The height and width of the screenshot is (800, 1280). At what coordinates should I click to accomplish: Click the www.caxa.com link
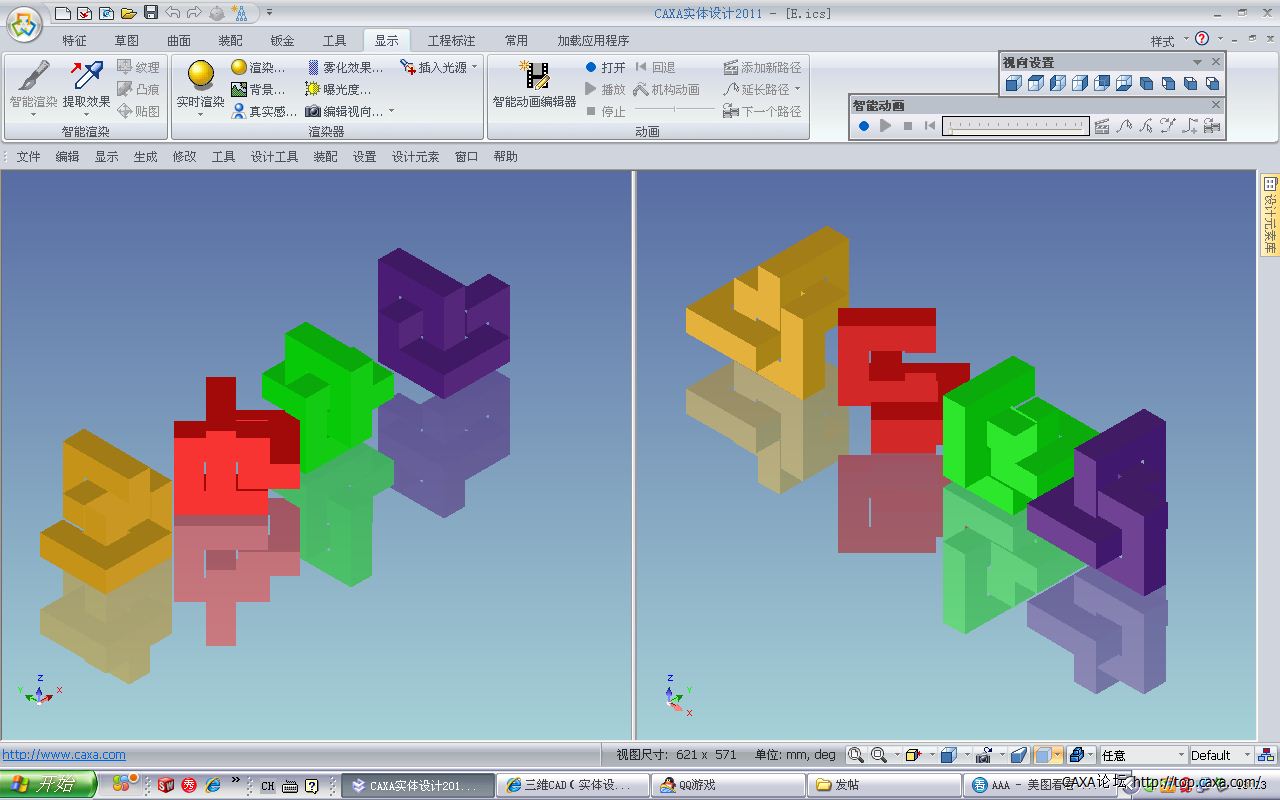[64, 755]
